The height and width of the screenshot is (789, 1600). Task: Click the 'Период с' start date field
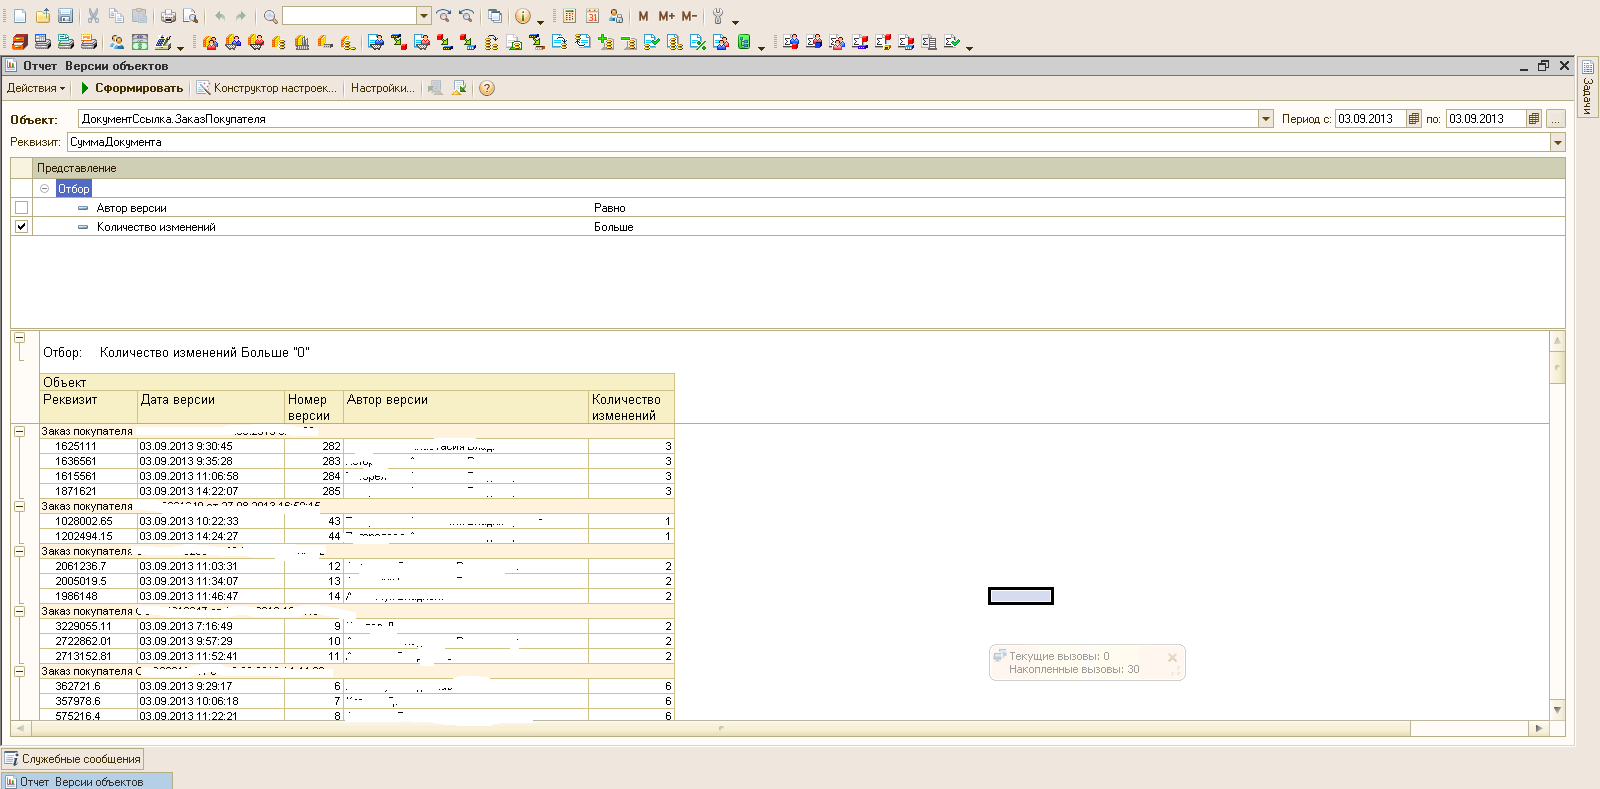pos(1369,119)
